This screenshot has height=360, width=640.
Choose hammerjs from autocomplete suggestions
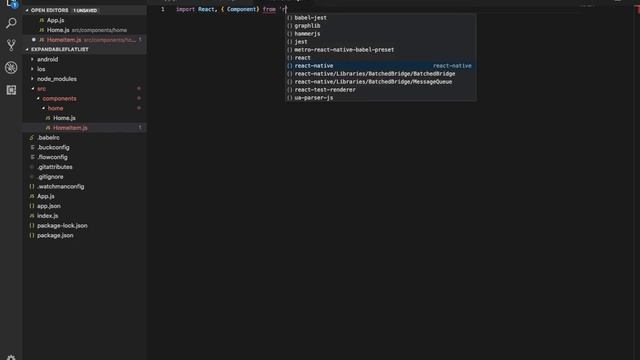(x=380, y=34)
